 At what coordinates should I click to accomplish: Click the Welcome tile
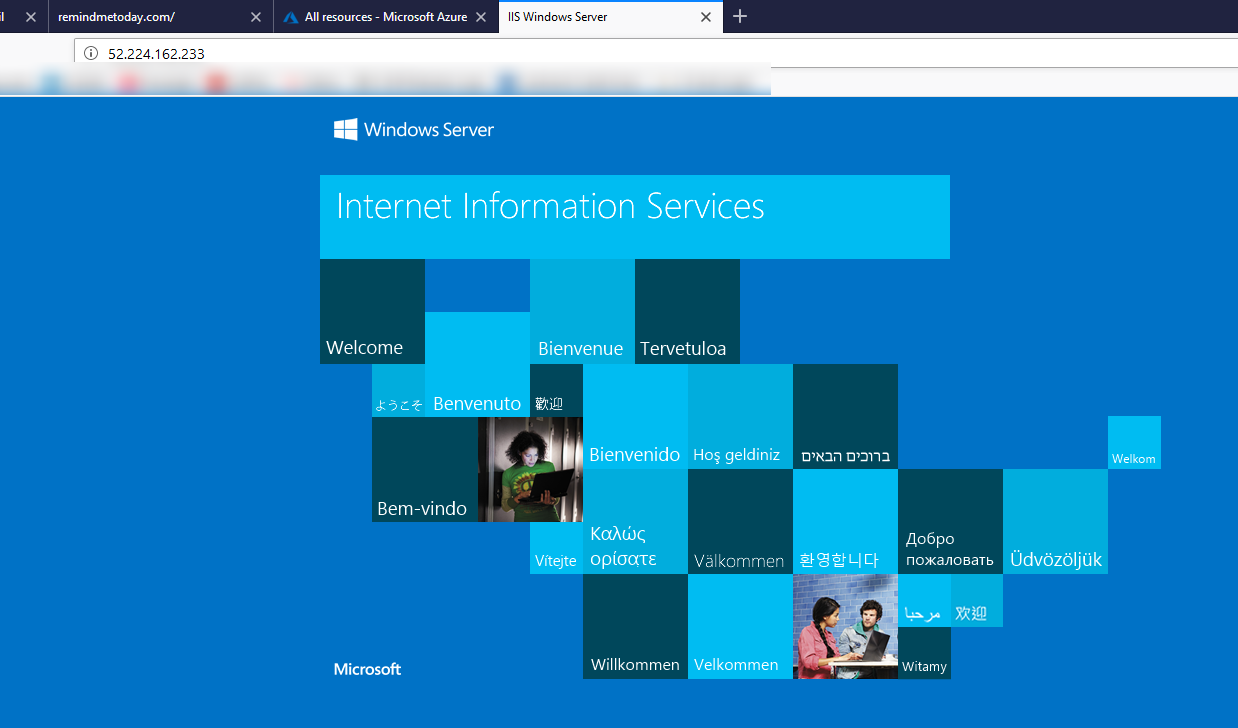tap(372, 311)
